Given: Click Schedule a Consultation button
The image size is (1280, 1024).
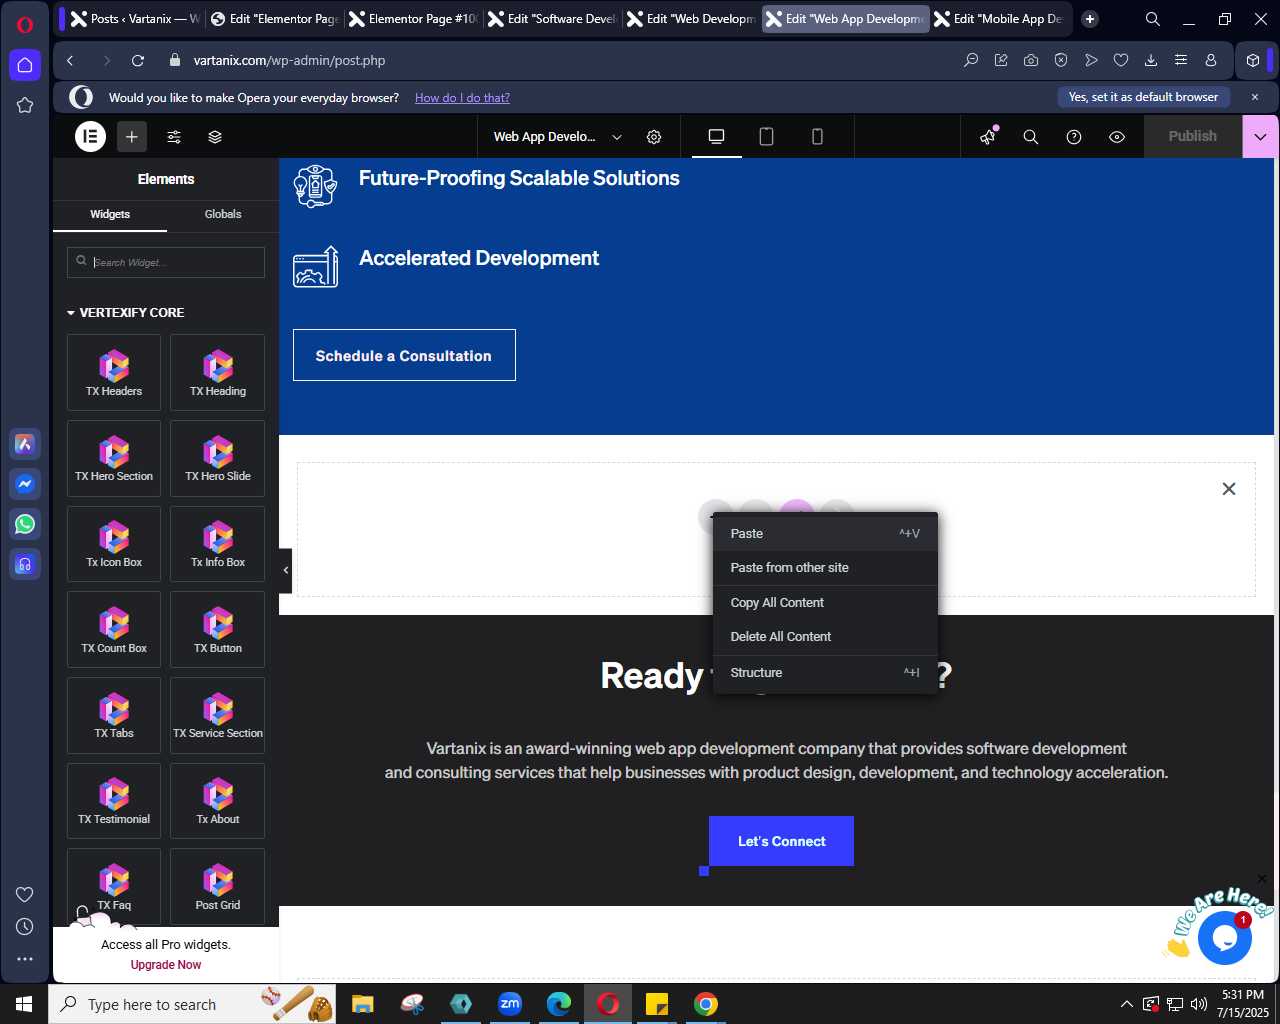Looking at the screenshot, I should (x=404, y=355).
